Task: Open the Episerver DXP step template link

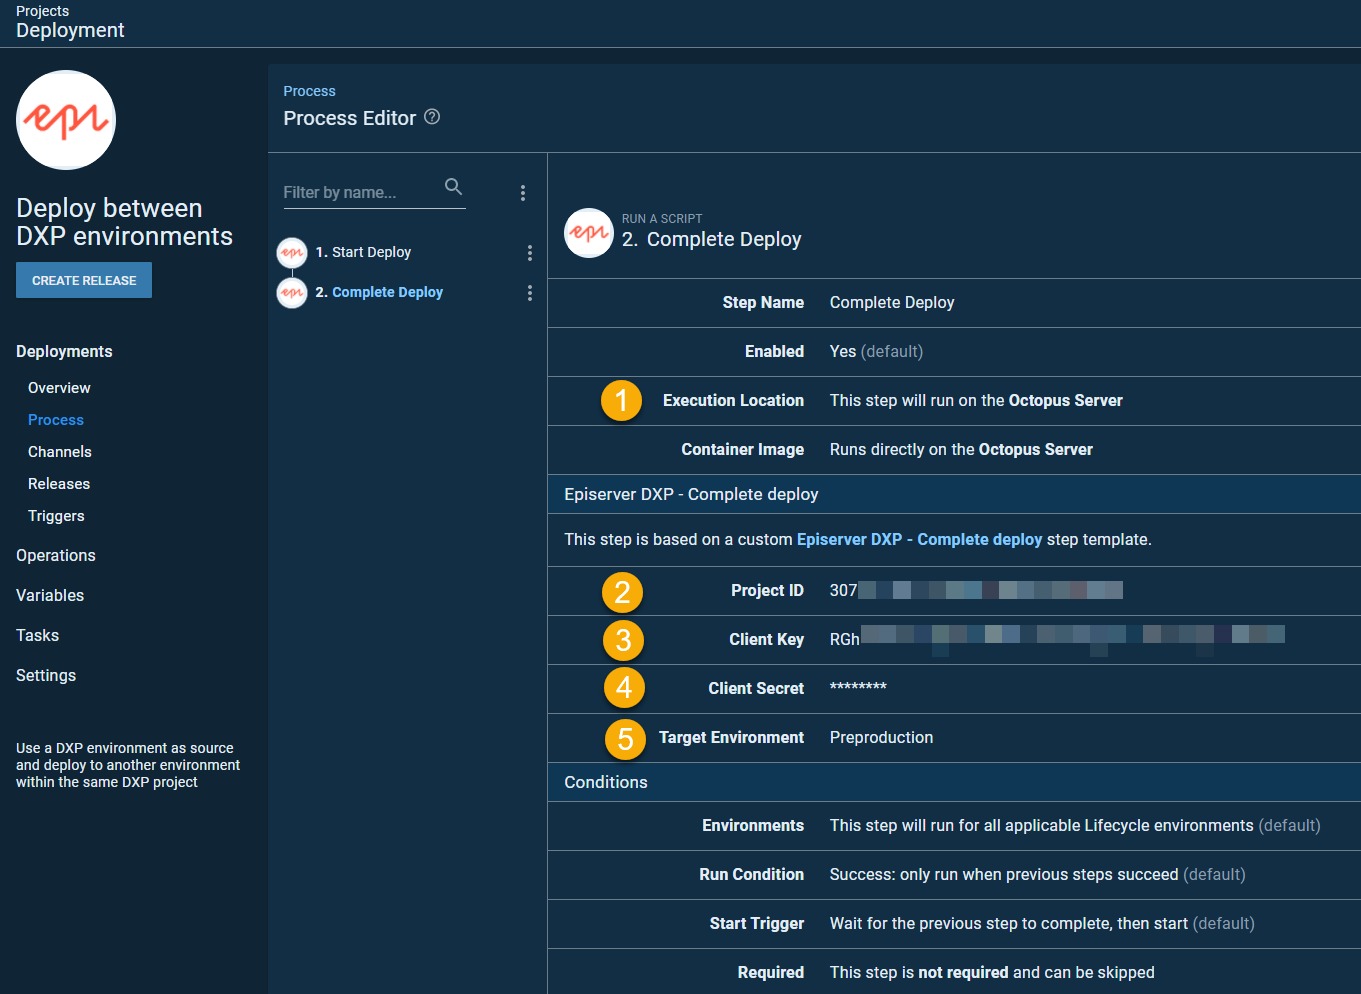Action: 919,540
